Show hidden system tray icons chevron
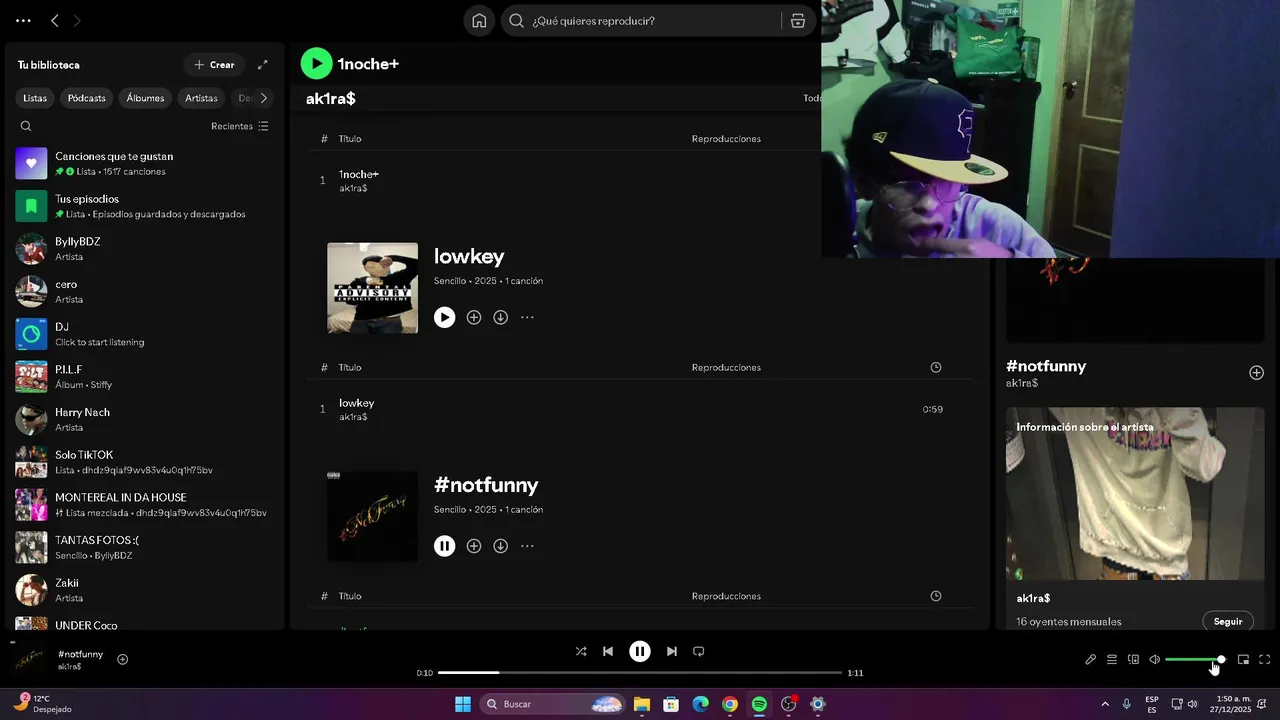The width and height of the screenshot is (1280, 720). [x=1105, y=704]
